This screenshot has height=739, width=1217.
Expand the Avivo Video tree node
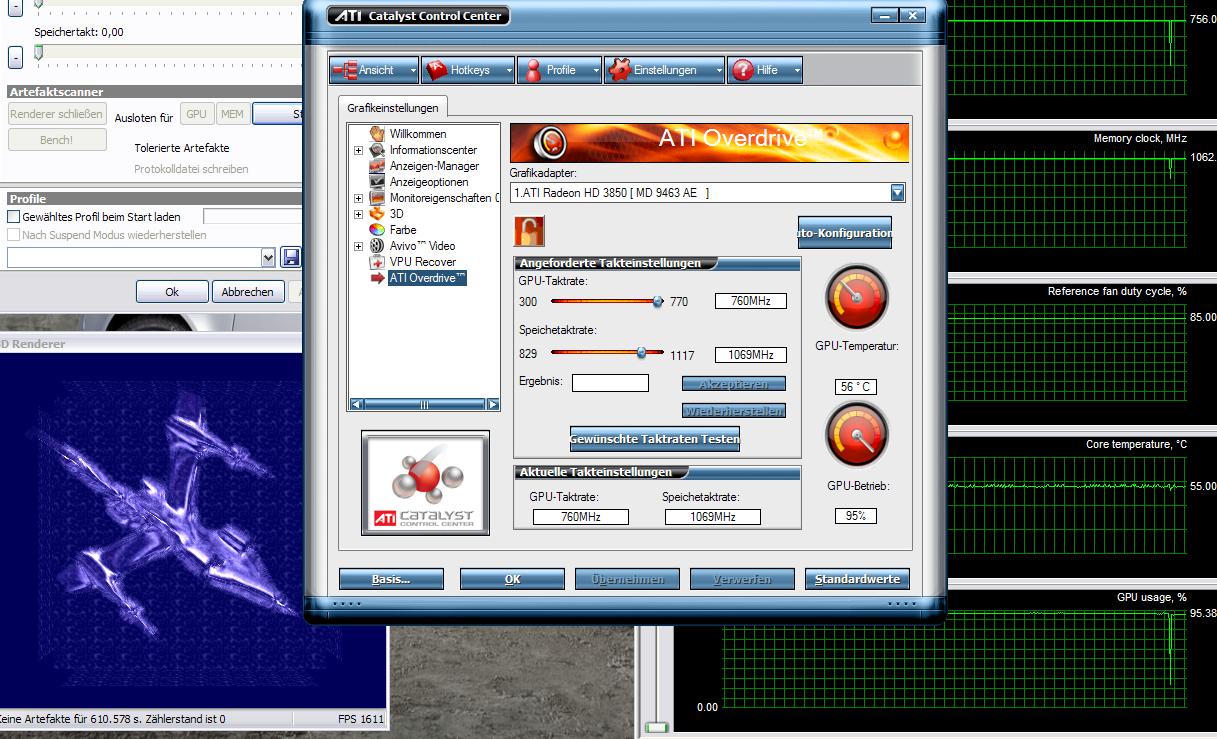(359, 246)
